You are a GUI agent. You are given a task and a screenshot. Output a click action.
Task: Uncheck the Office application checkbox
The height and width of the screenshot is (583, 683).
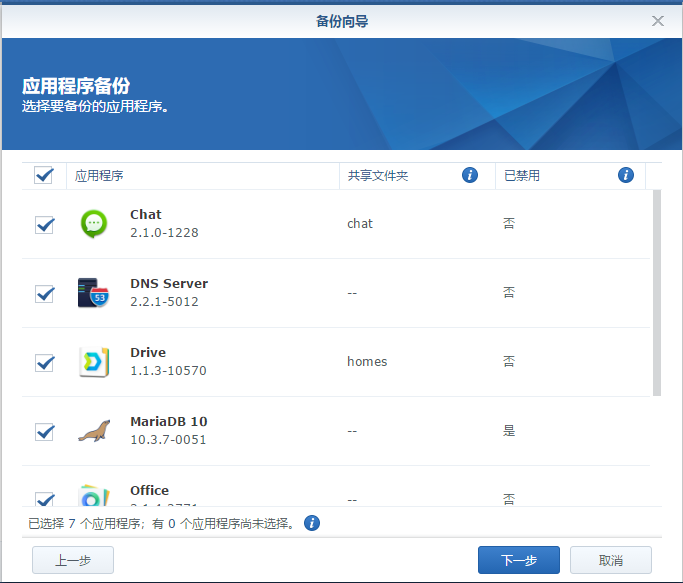[x=44, y=499]
